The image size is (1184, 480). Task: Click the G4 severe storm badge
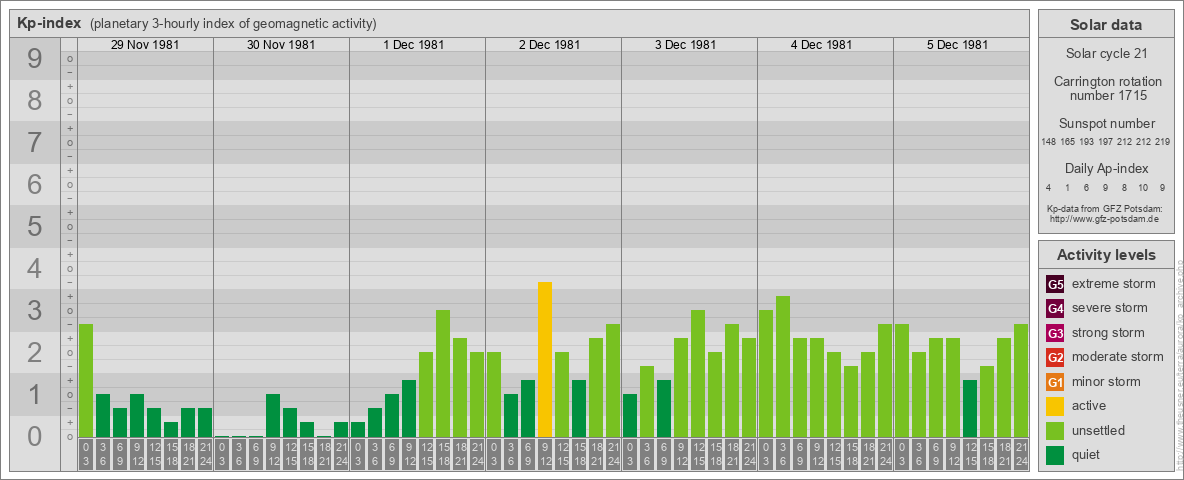[x=1055, y=308]
